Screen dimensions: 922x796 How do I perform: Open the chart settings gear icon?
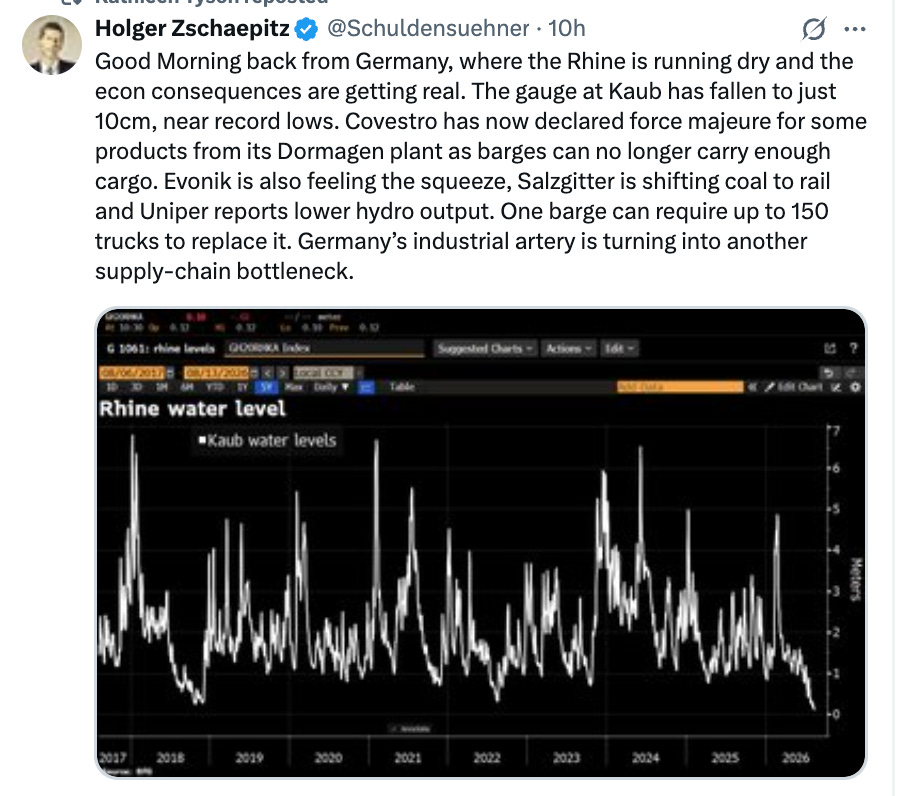856,387
